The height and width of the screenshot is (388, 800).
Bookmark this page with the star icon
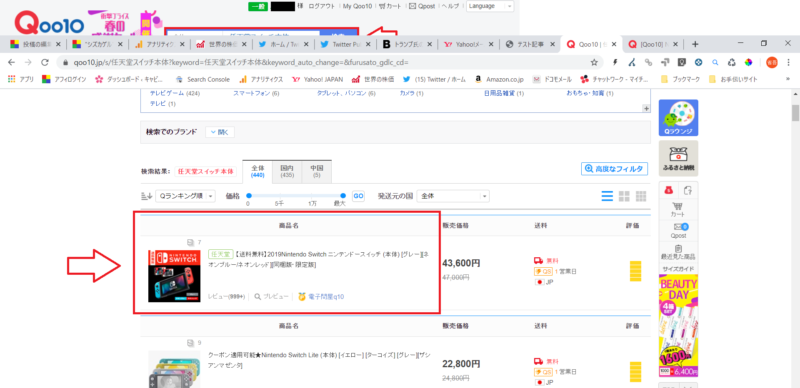coord(594,62)
